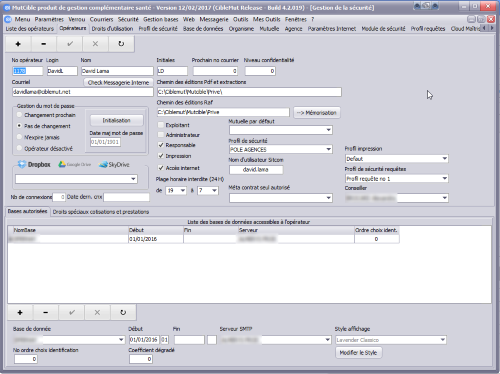Select 'Opérateur désactivé' radio button
500x374 pixels.
click(19, 148)
